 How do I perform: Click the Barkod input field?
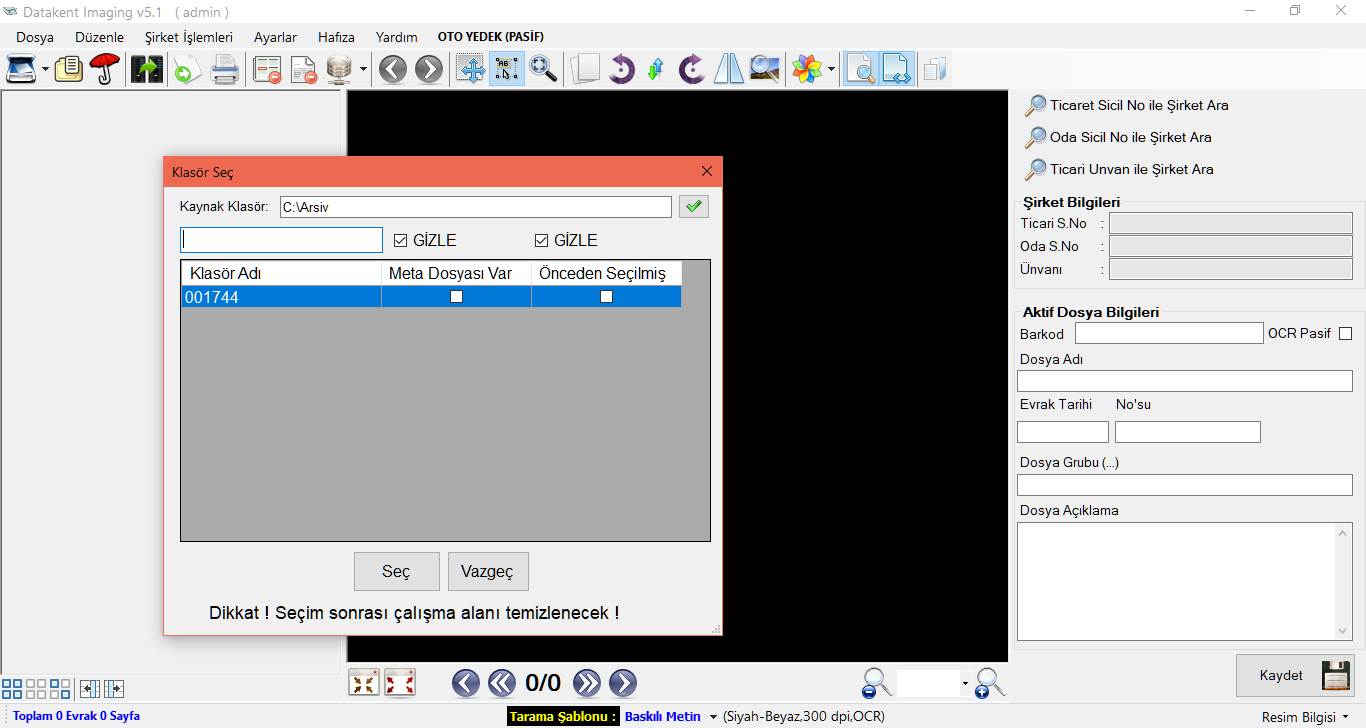coord(1168,333)
